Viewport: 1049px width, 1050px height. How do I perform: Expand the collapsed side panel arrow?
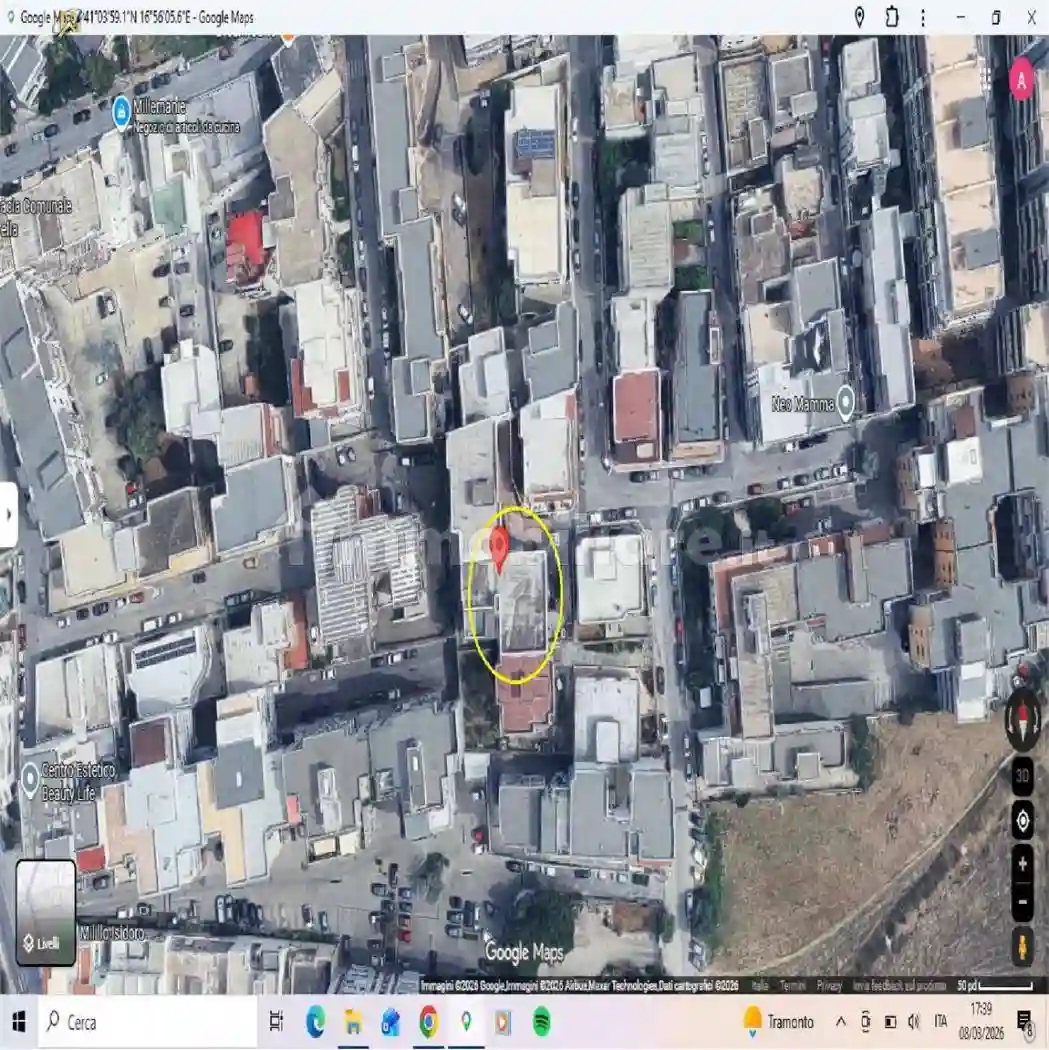(8, 514)
